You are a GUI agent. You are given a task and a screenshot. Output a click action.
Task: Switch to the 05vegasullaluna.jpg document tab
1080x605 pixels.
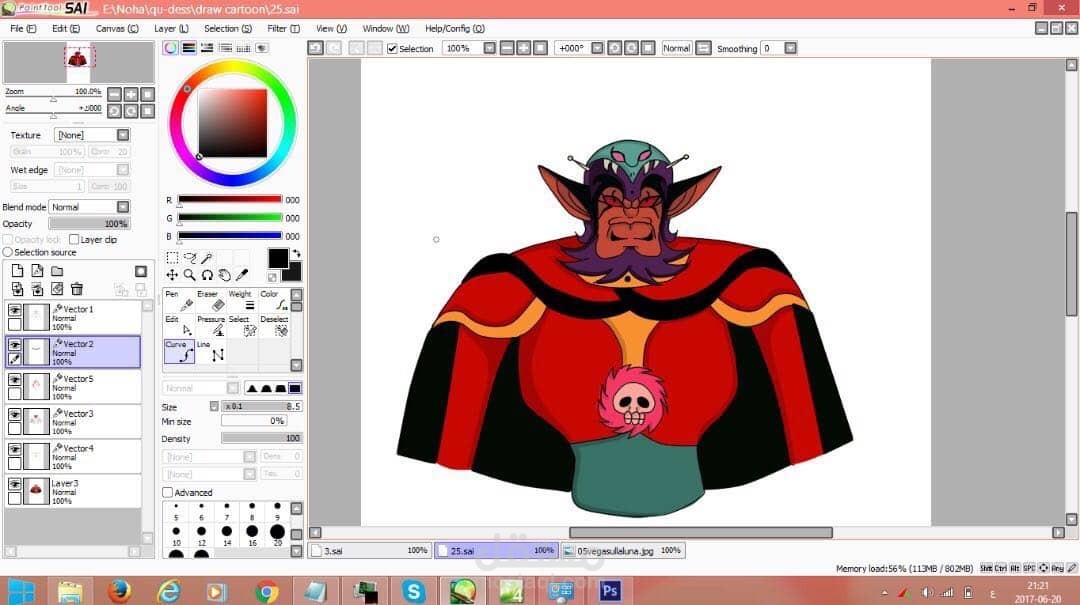[623, 551]
